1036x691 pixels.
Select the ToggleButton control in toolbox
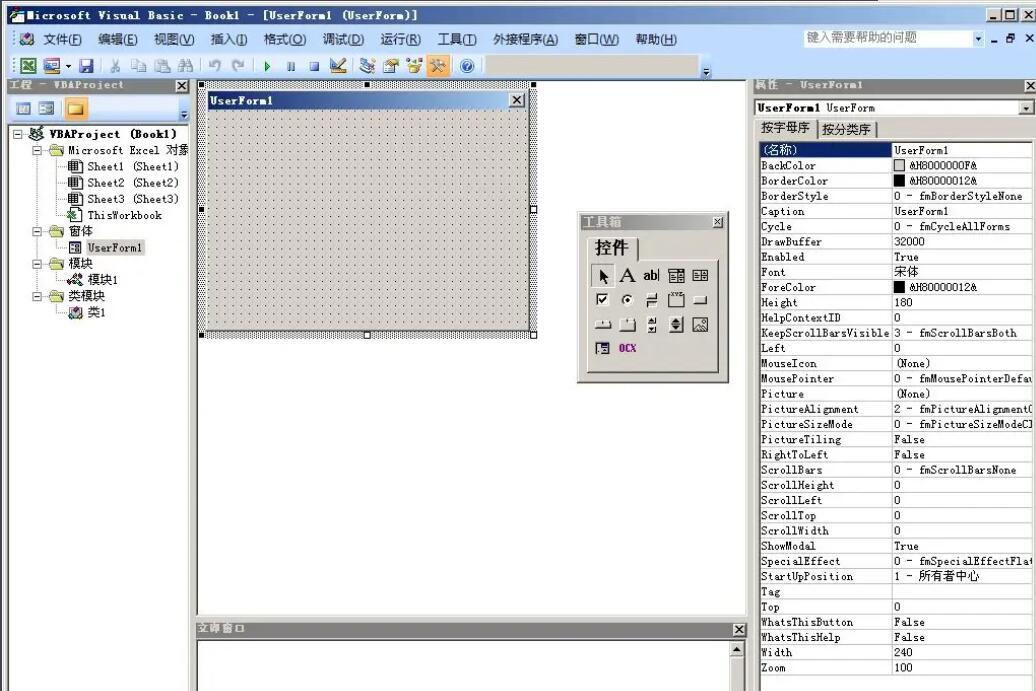pyautogui.click(x=651, y=300)
